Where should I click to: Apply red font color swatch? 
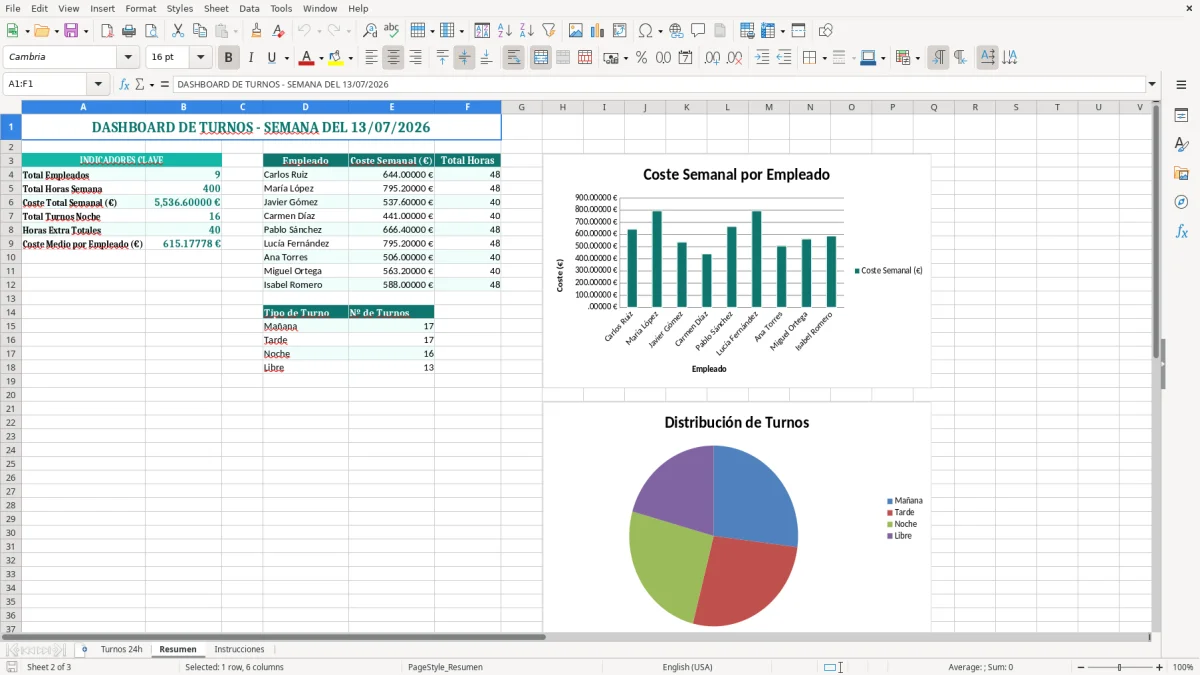pos(307,58)
